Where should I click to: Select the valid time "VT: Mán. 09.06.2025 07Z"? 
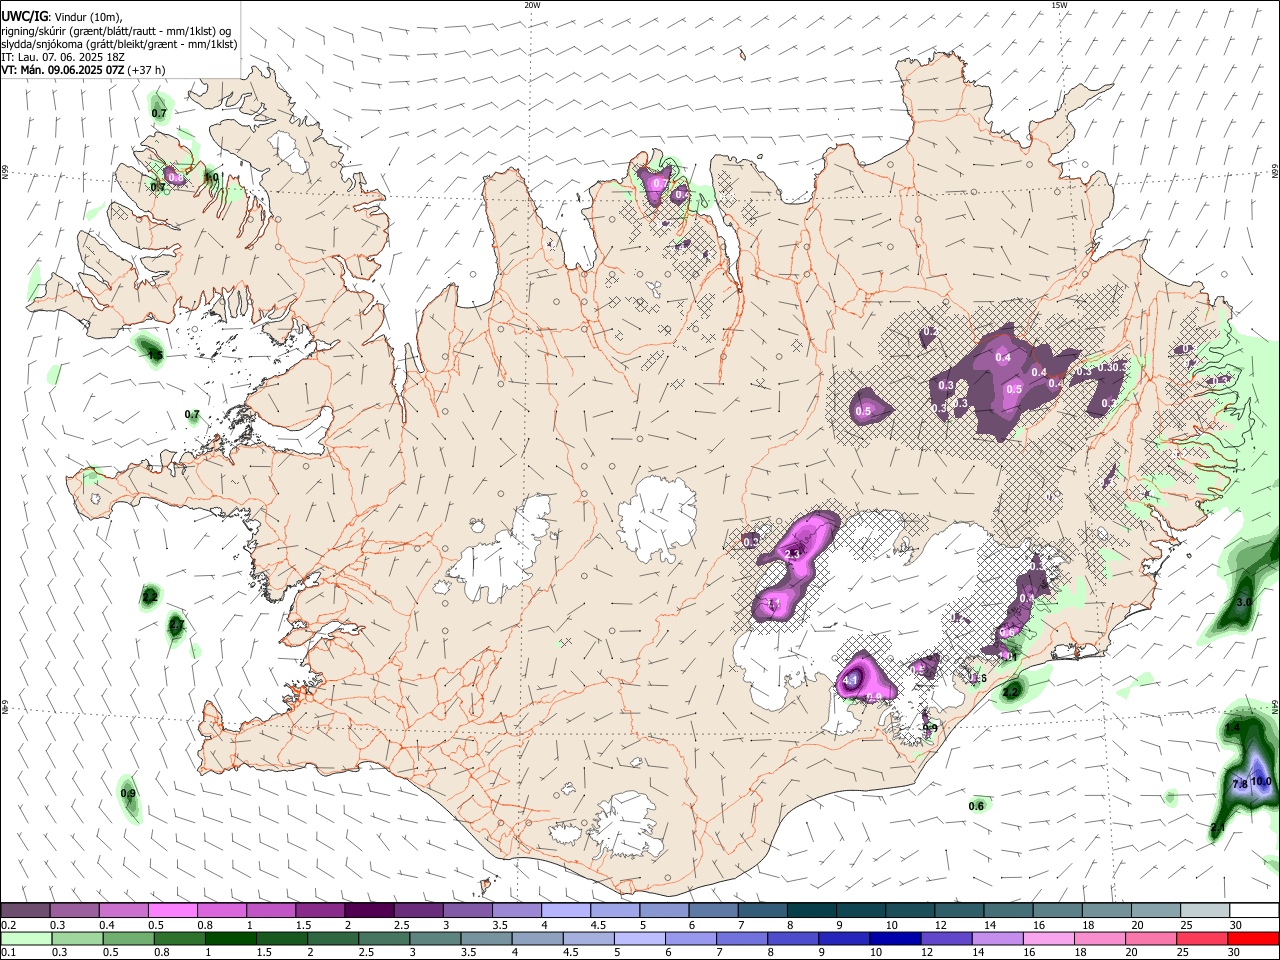coord(63,70)
